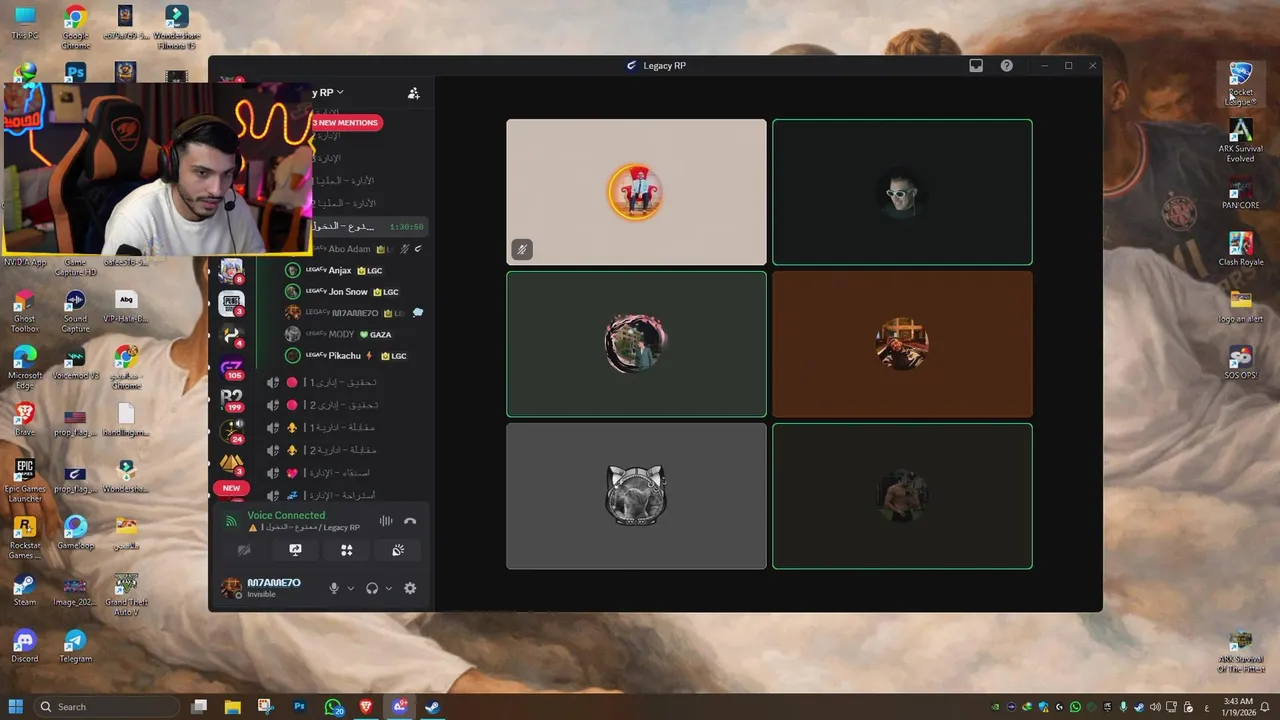Open the Activities launcher icon
The height and width of the screenshot is (720, 1280).
tap(346, 550)
